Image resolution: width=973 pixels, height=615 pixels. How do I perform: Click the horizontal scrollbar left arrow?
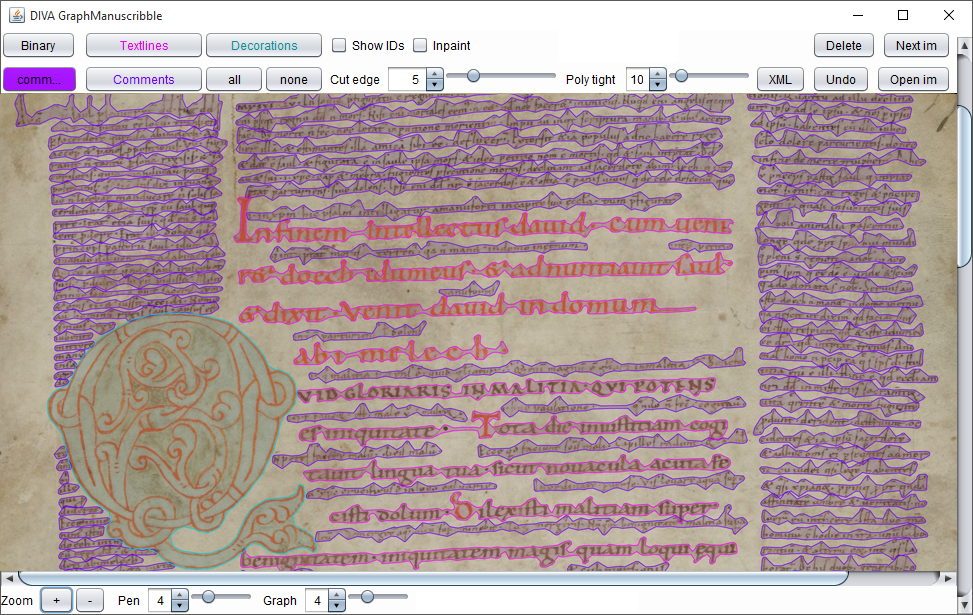point(9,578)
